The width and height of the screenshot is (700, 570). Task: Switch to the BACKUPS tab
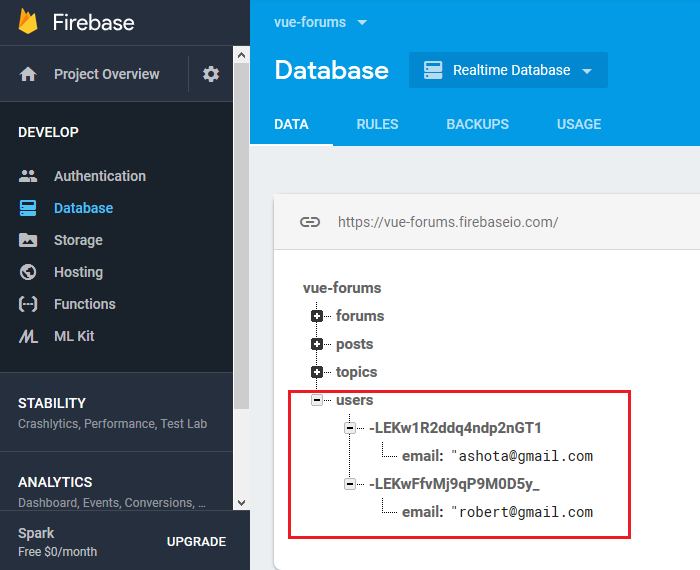477,124
